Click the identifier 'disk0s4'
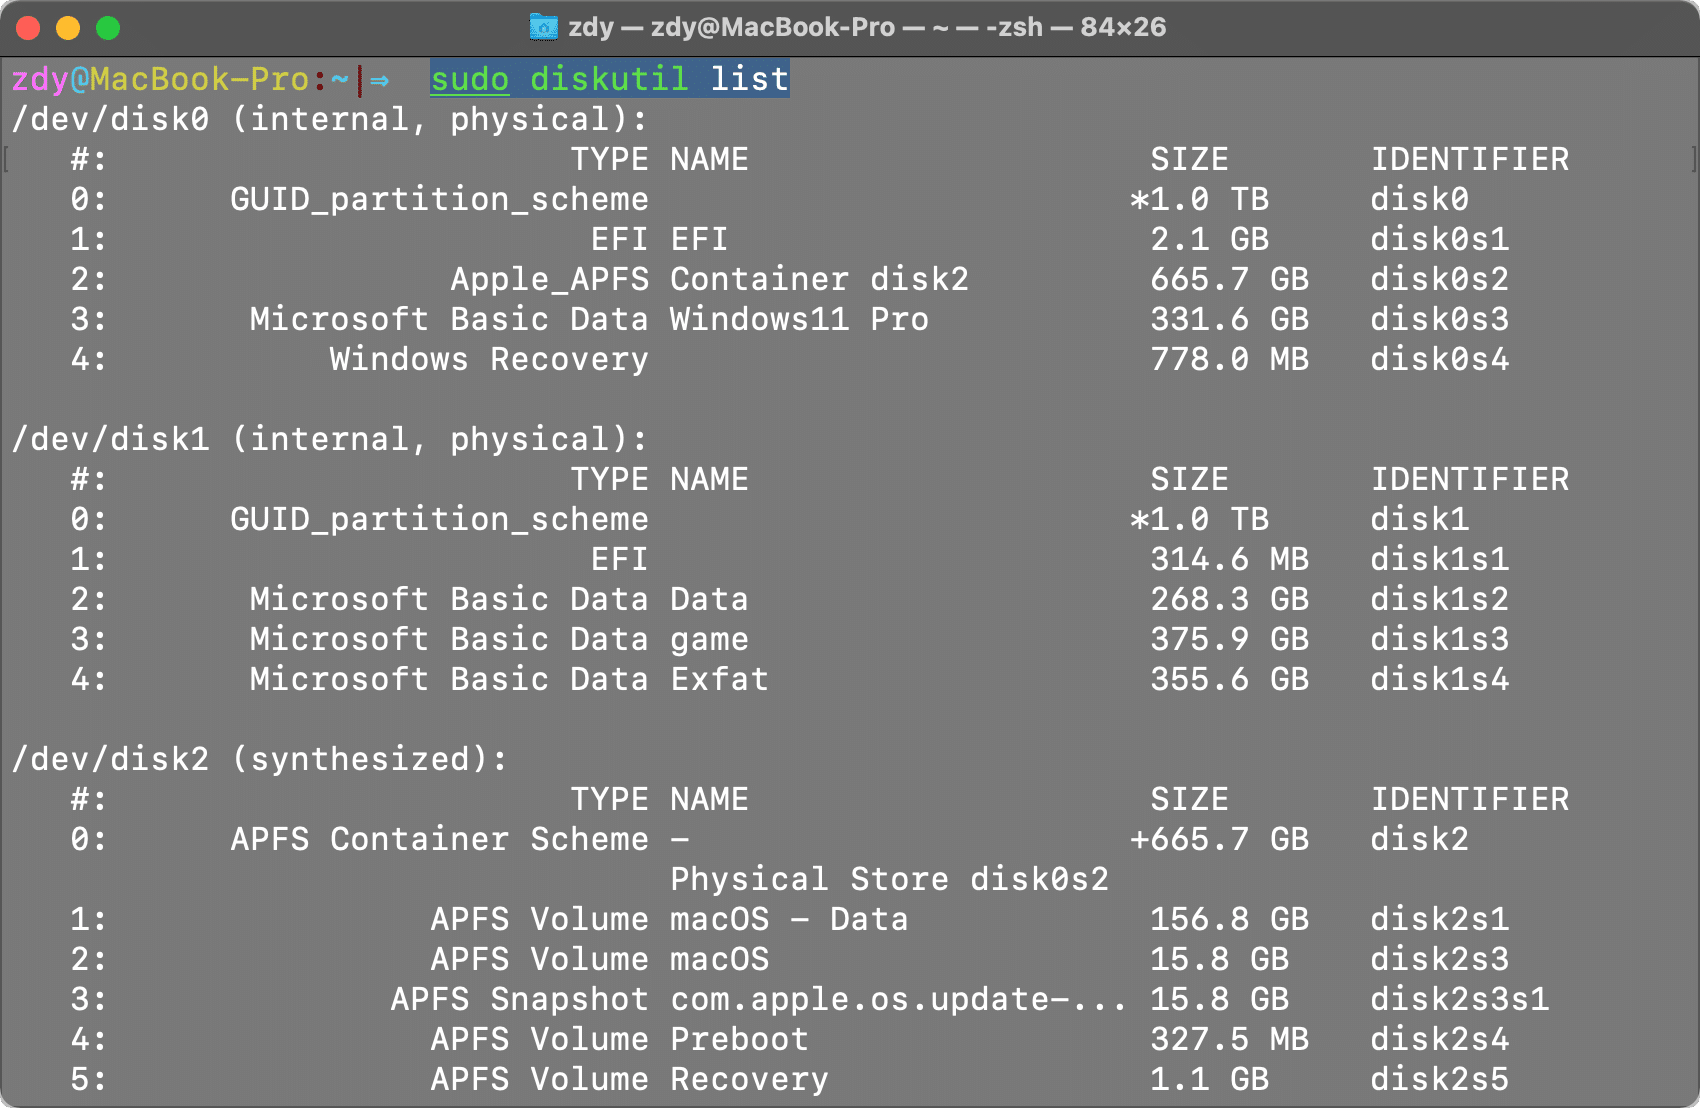 point(1440,360)
